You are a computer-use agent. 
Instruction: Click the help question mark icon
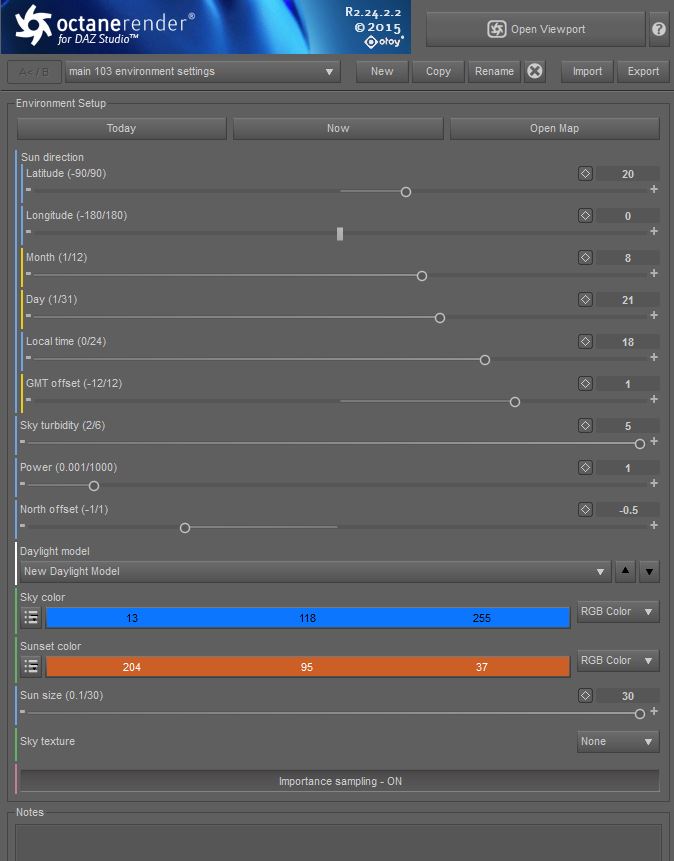tap(659, 29)
